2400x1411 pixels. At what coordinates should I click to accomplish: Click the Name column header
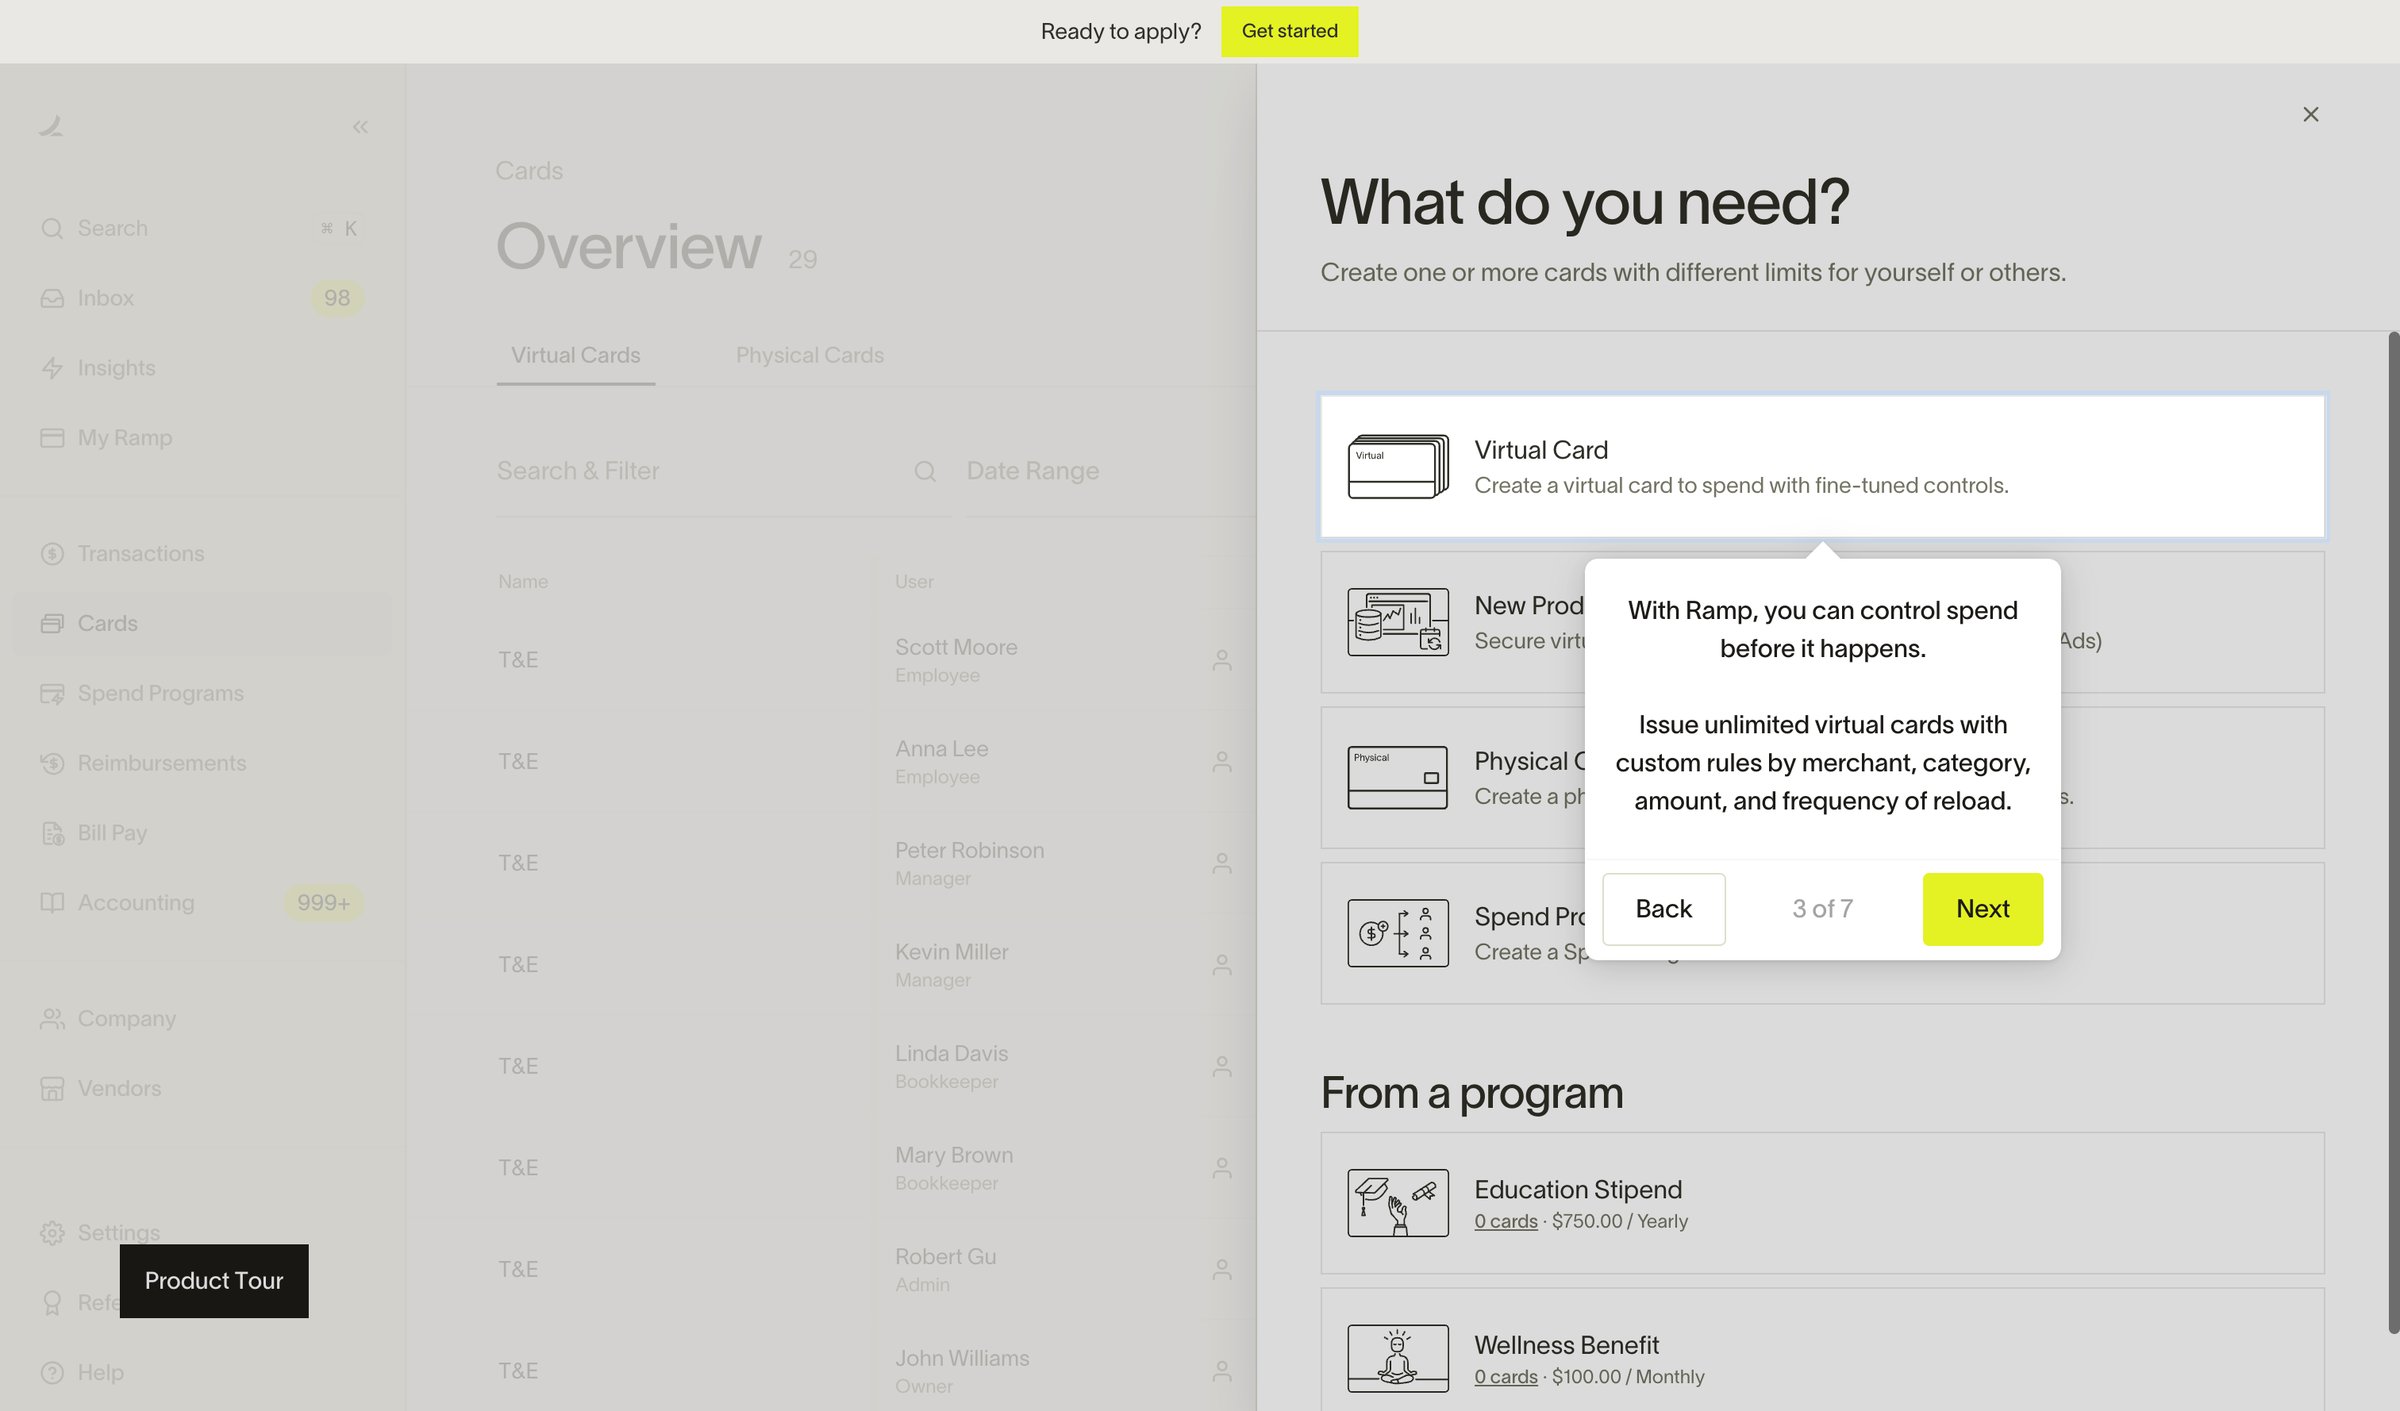point(523,582)
